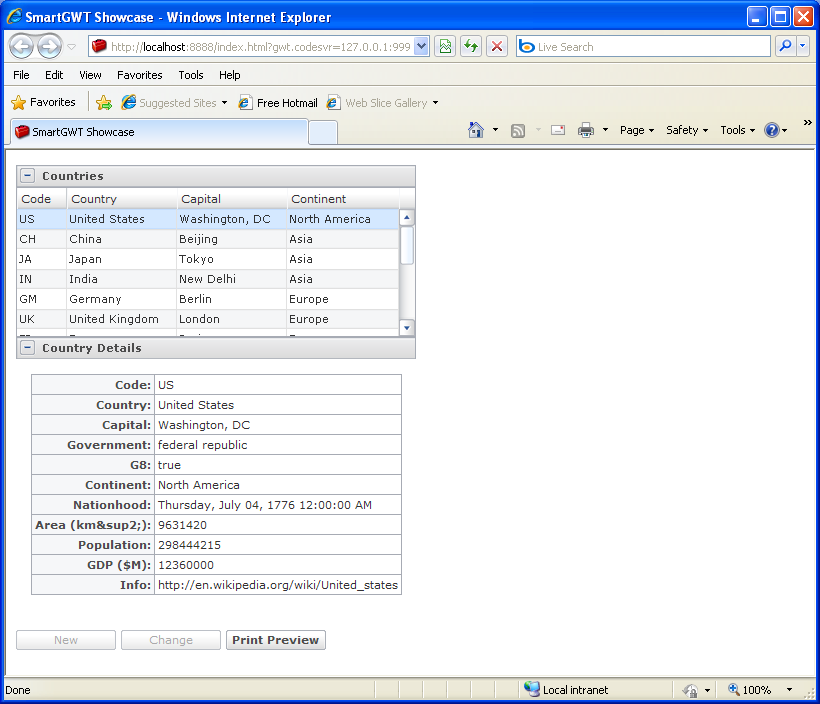Open the File menu
Viewport: 820px width, 704px height.
pos(21,75)
